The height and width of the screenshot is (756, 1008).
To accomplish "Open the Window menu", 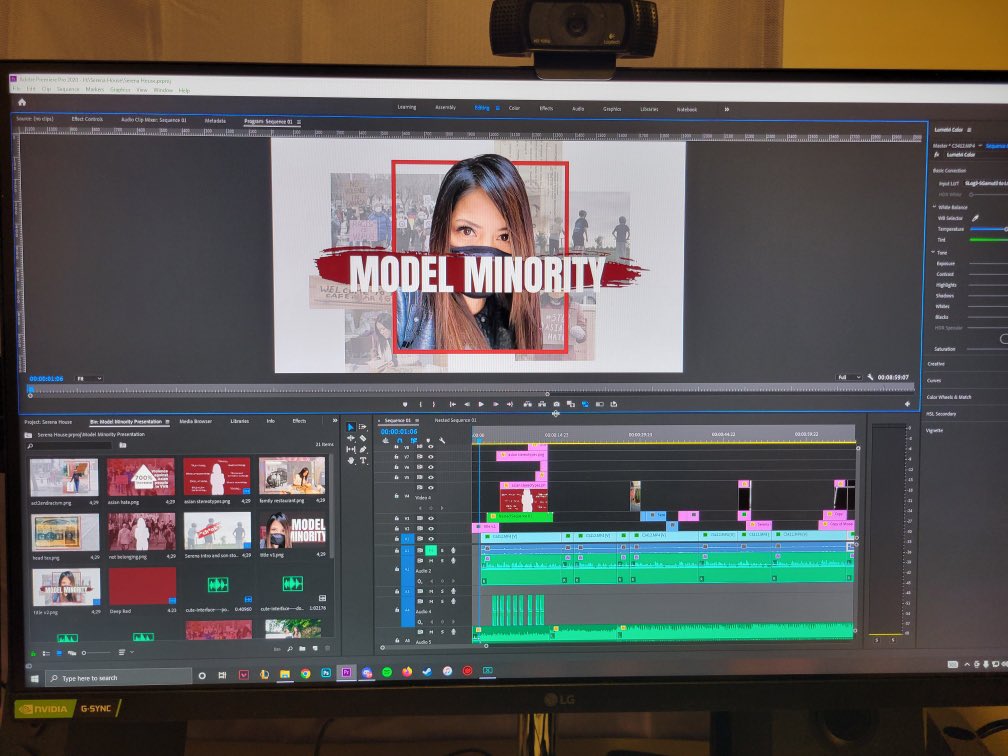I will click(163, 90).
